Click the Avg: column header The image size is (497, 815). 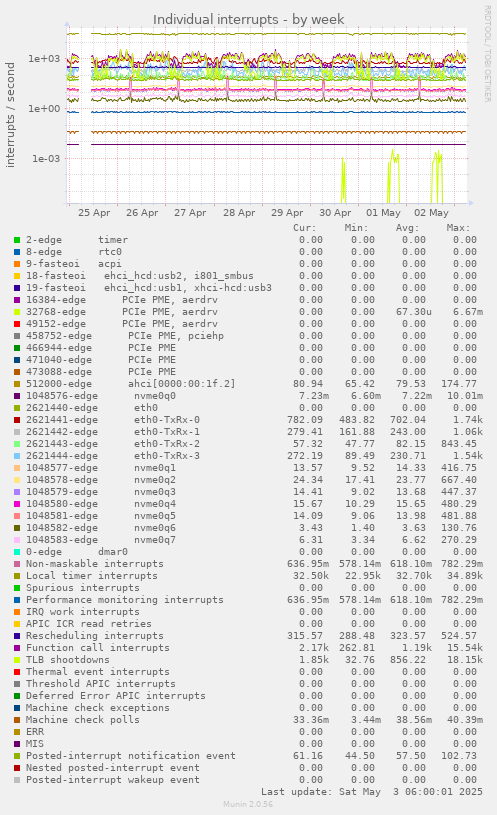tap(407, 228)
